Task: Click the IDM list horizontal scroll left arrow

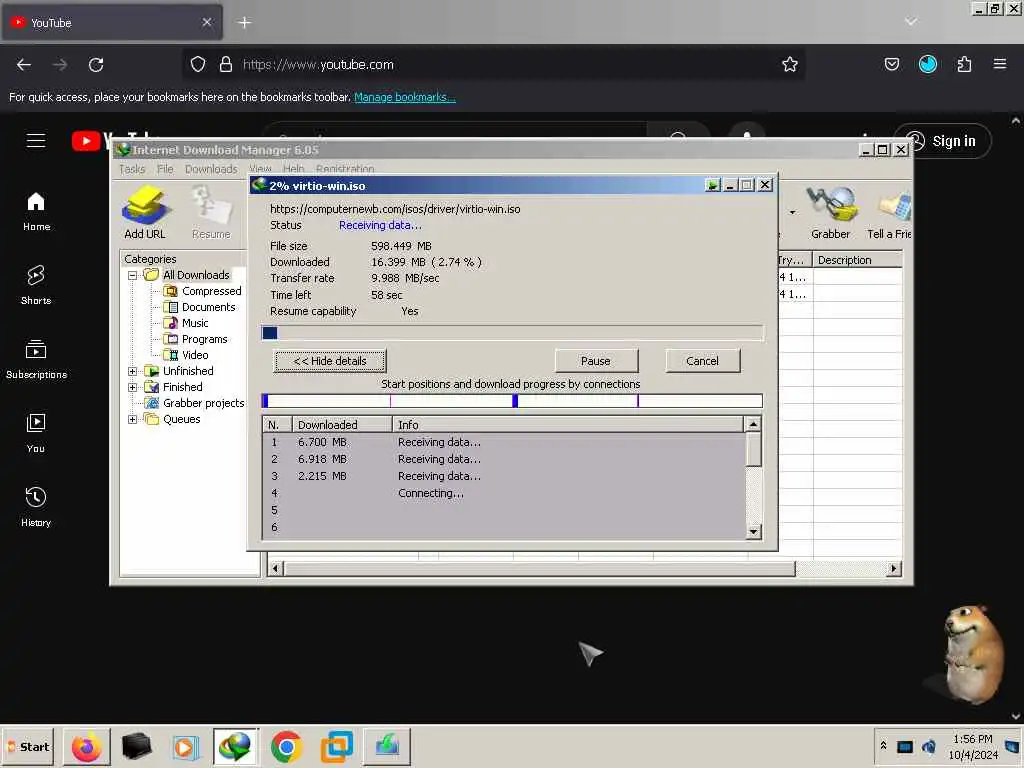Action: [275, 569]
